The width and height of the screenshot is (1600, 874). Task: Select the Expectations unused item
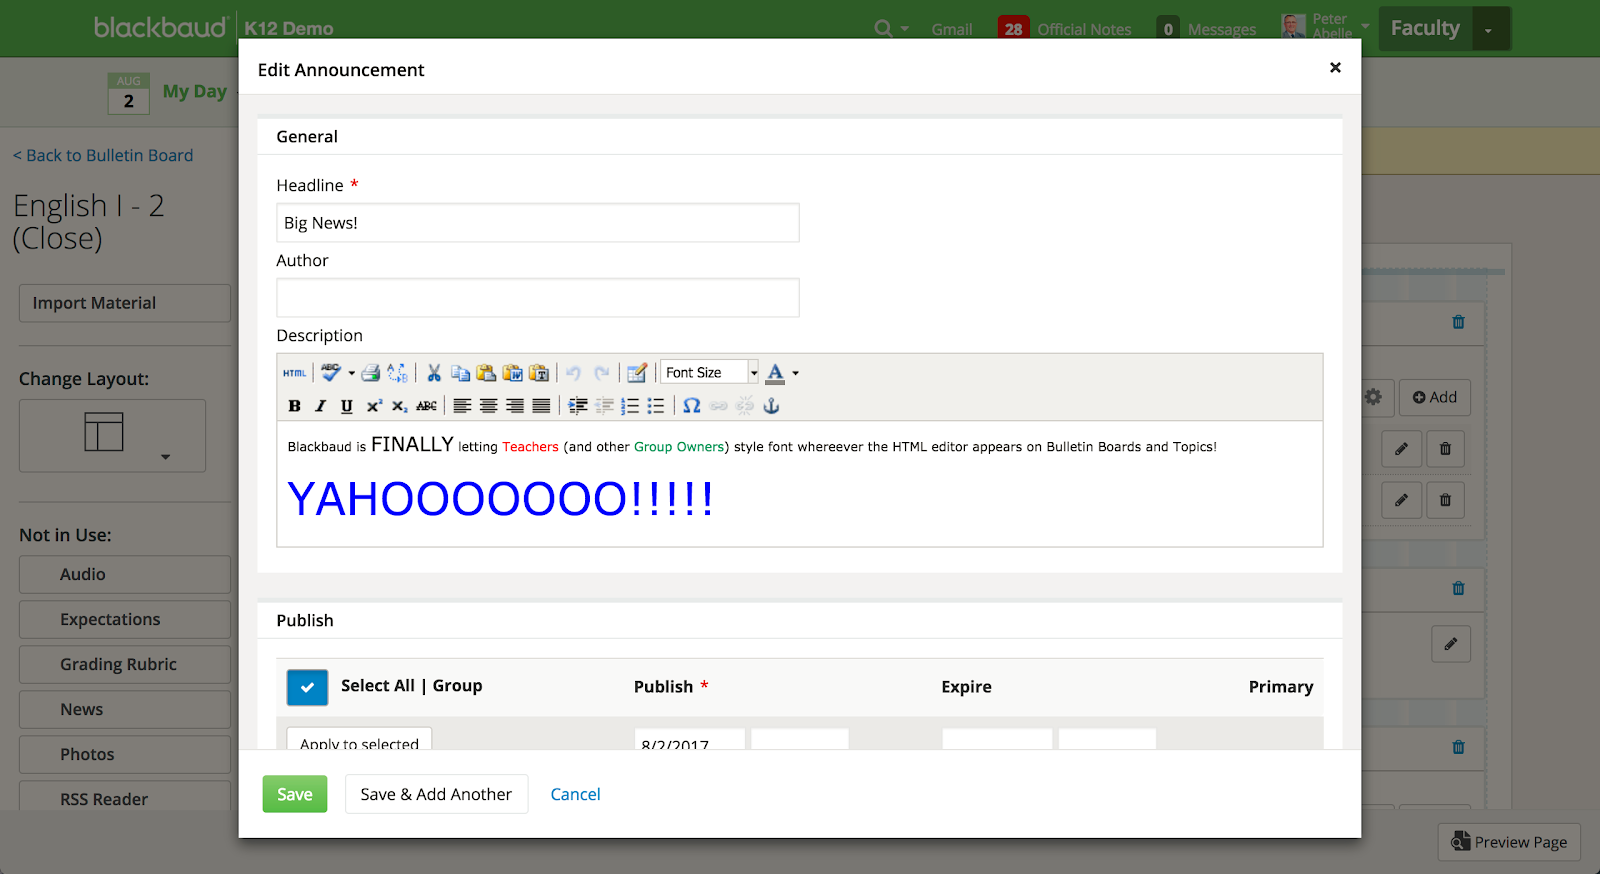pyautogui.click(x=125, y=619)
